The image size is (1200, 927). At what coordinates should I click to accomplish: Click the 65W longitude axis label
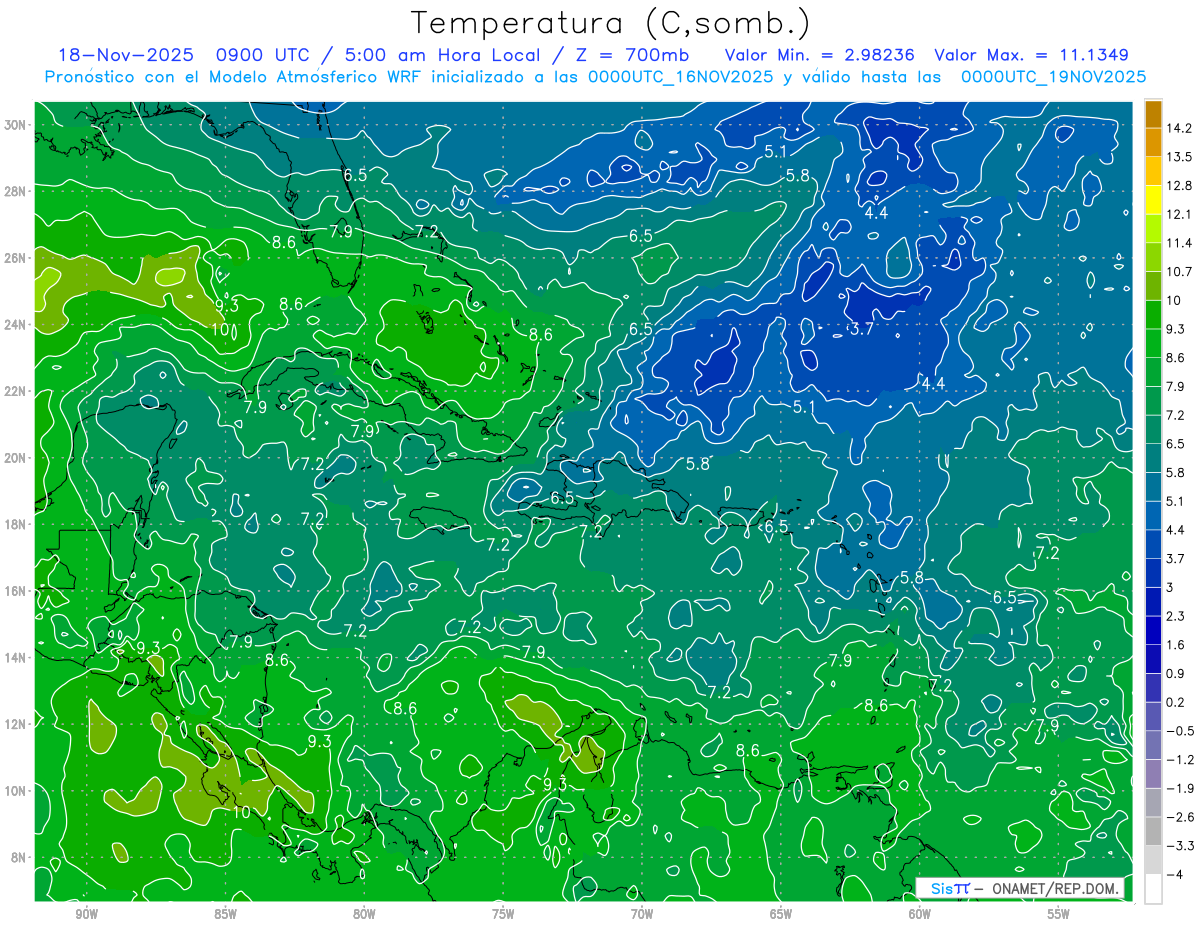pyautogui.click(x=781, y=914)
